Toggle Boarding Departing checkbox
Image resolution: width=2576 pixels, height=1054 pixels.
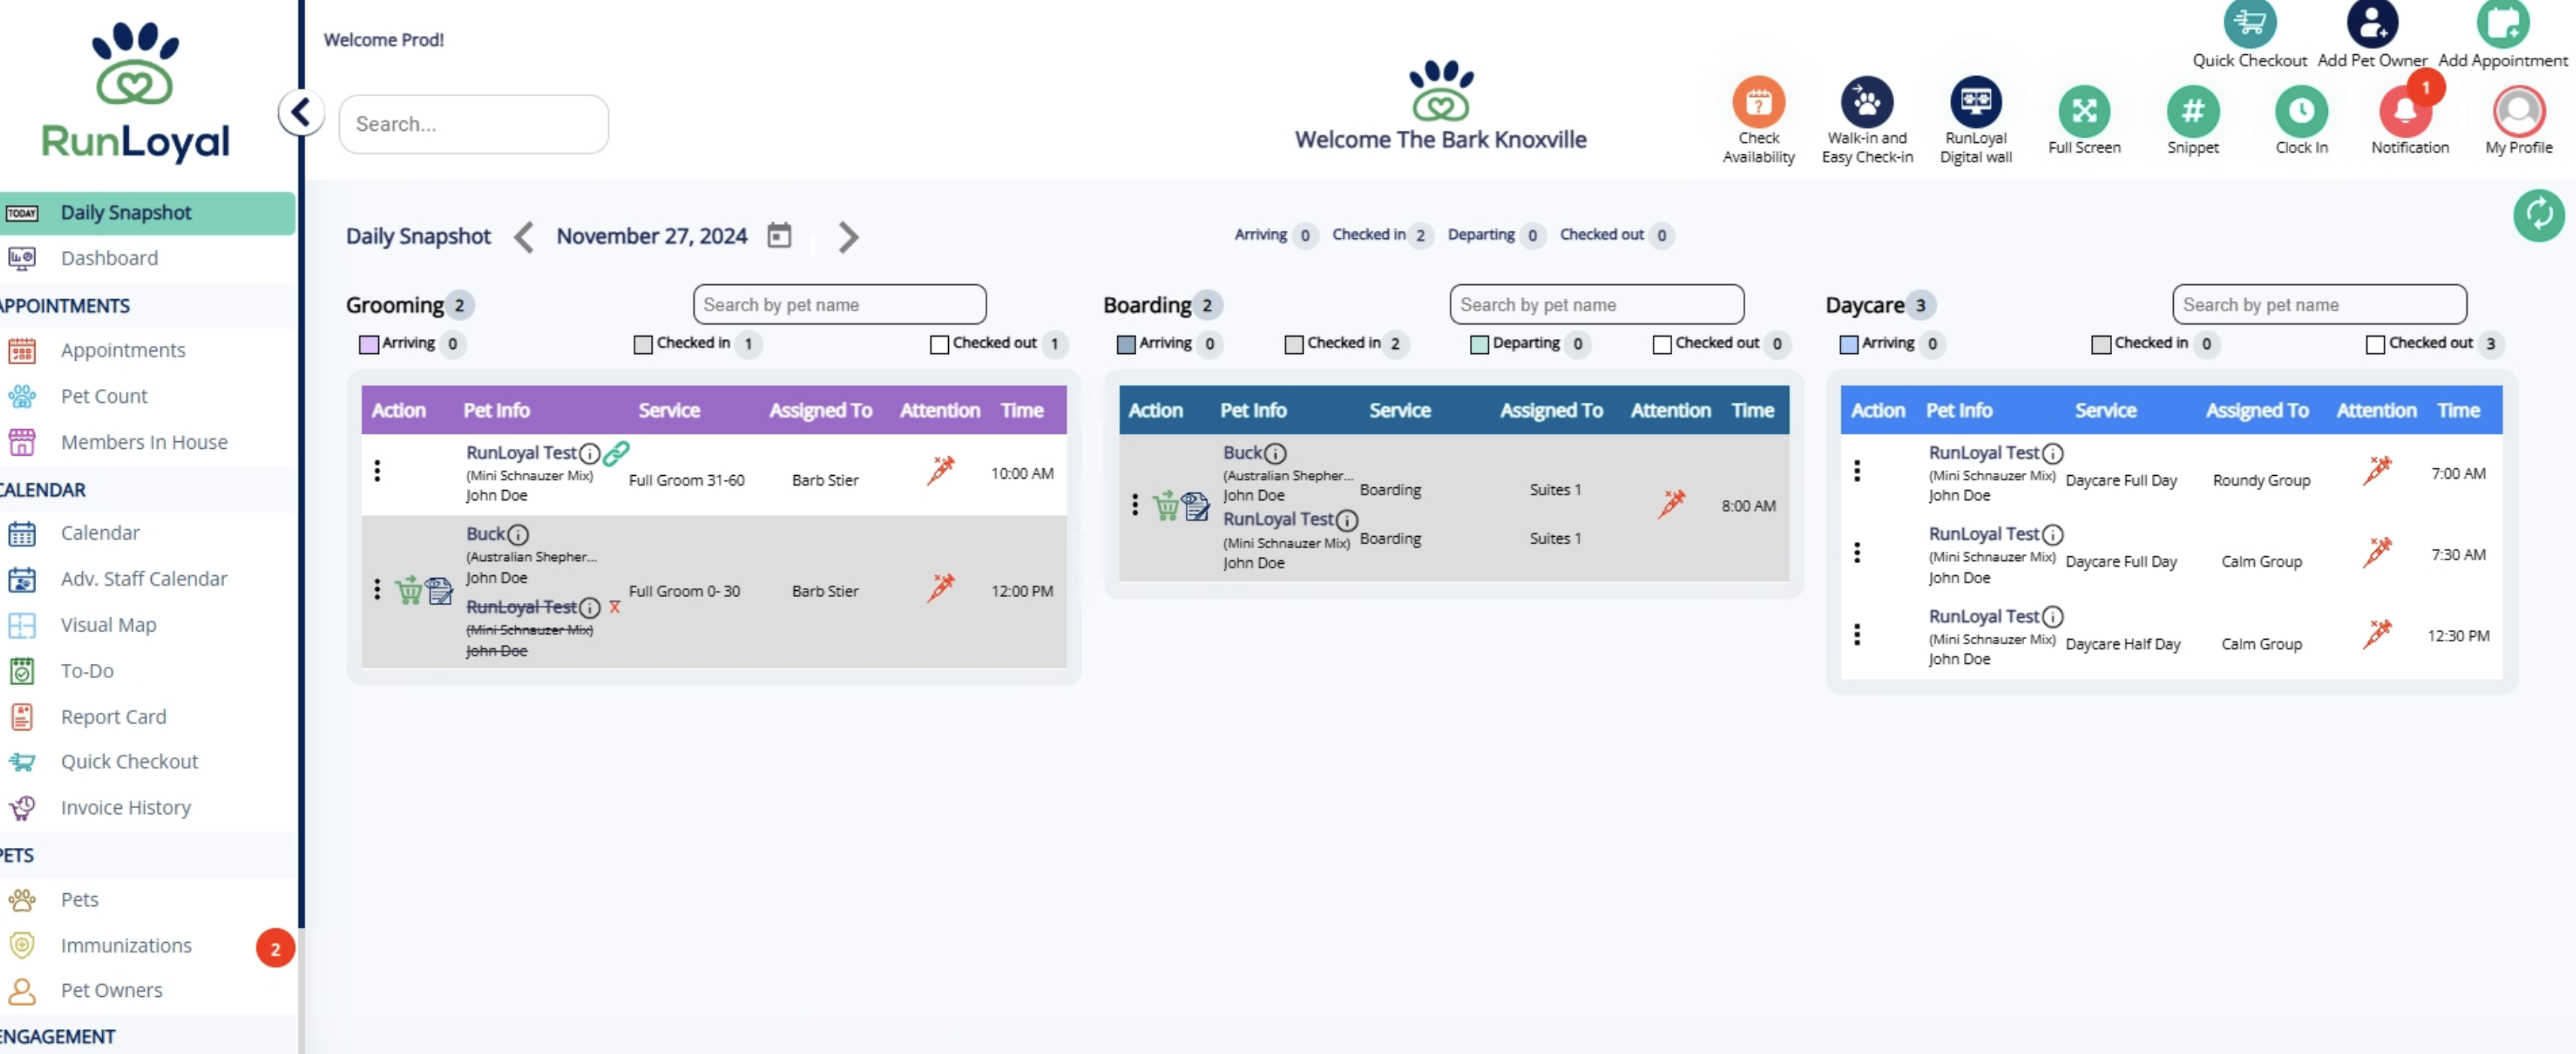tap(1479, 344)
